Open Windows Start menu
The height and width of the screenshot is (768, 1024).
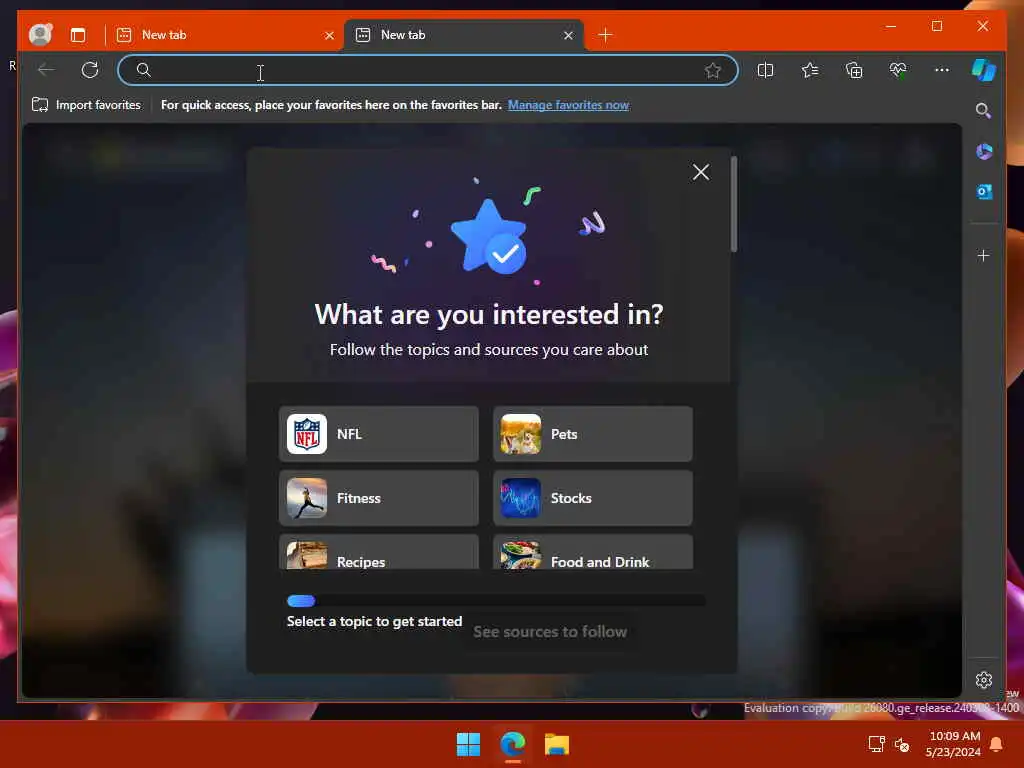tap(468, 744)
